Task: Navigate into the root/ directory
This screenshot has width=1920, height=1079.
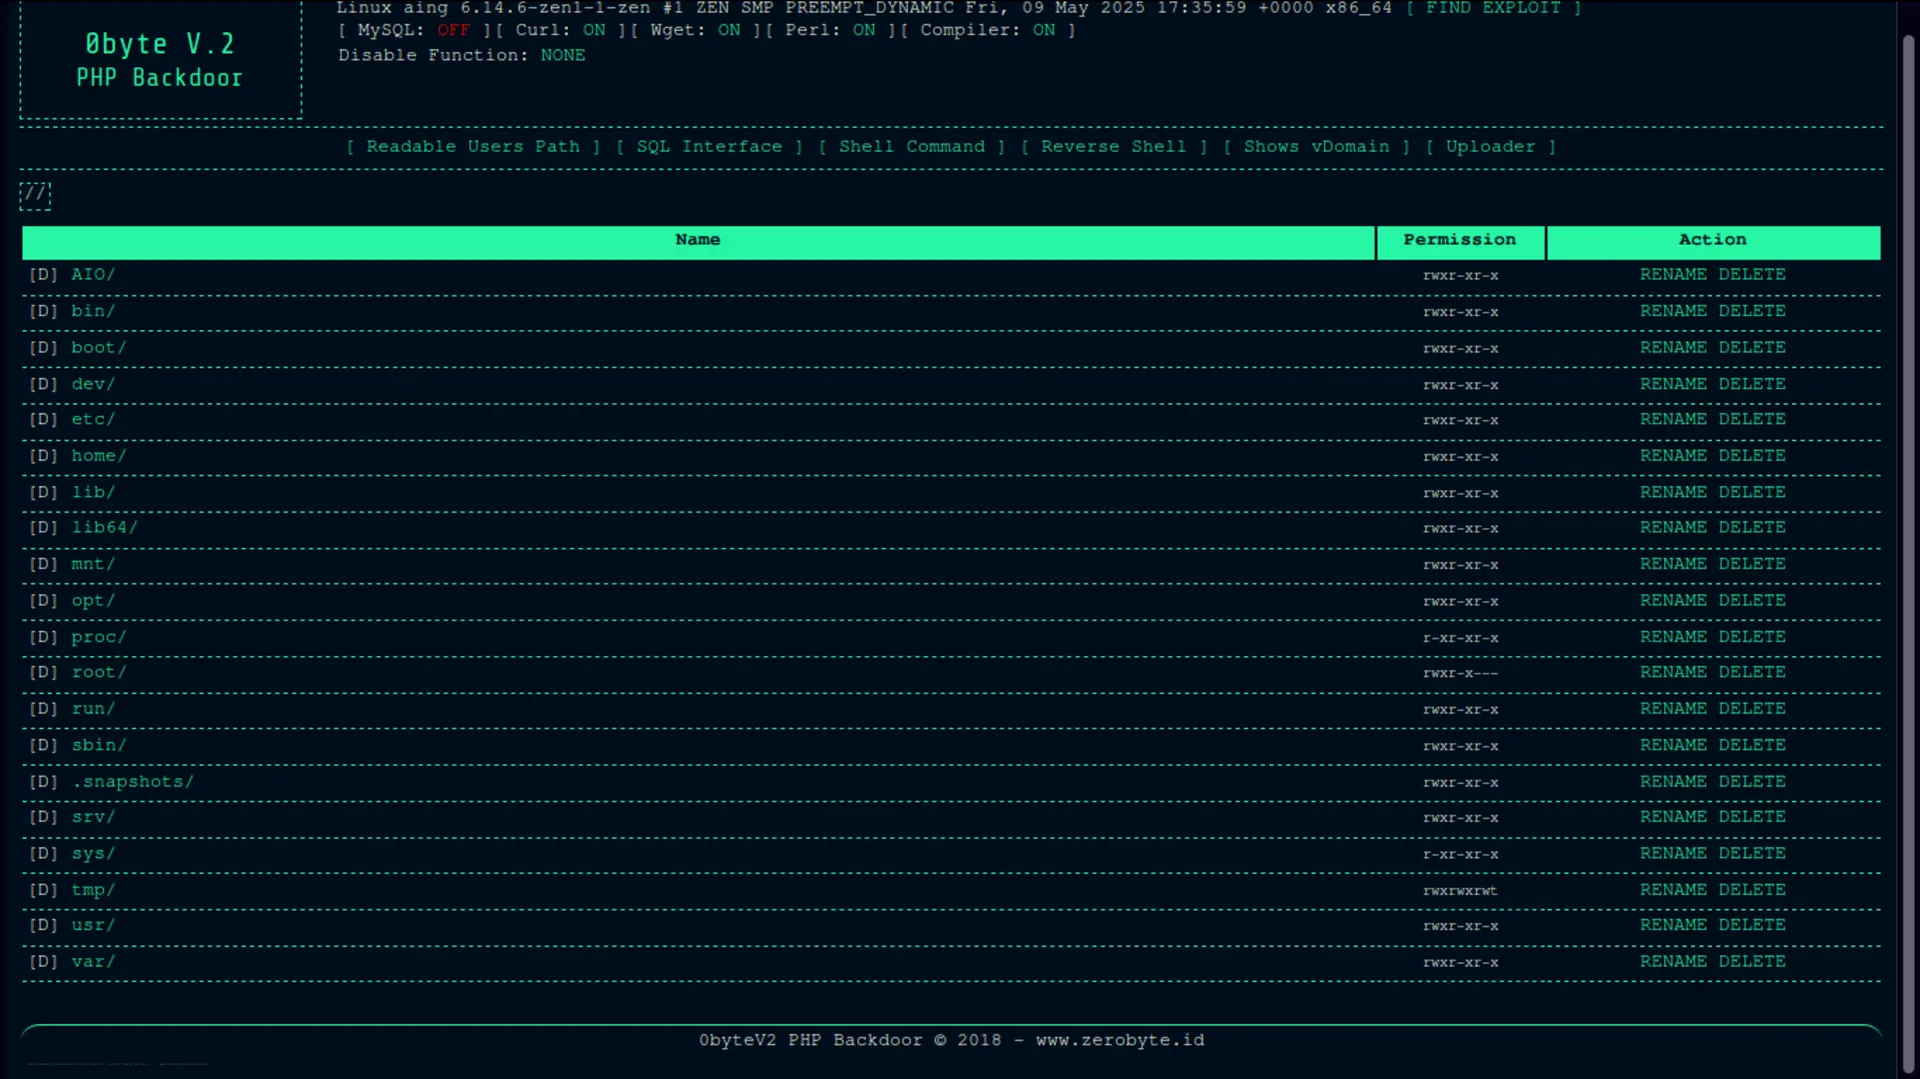Action: [99, 673]
